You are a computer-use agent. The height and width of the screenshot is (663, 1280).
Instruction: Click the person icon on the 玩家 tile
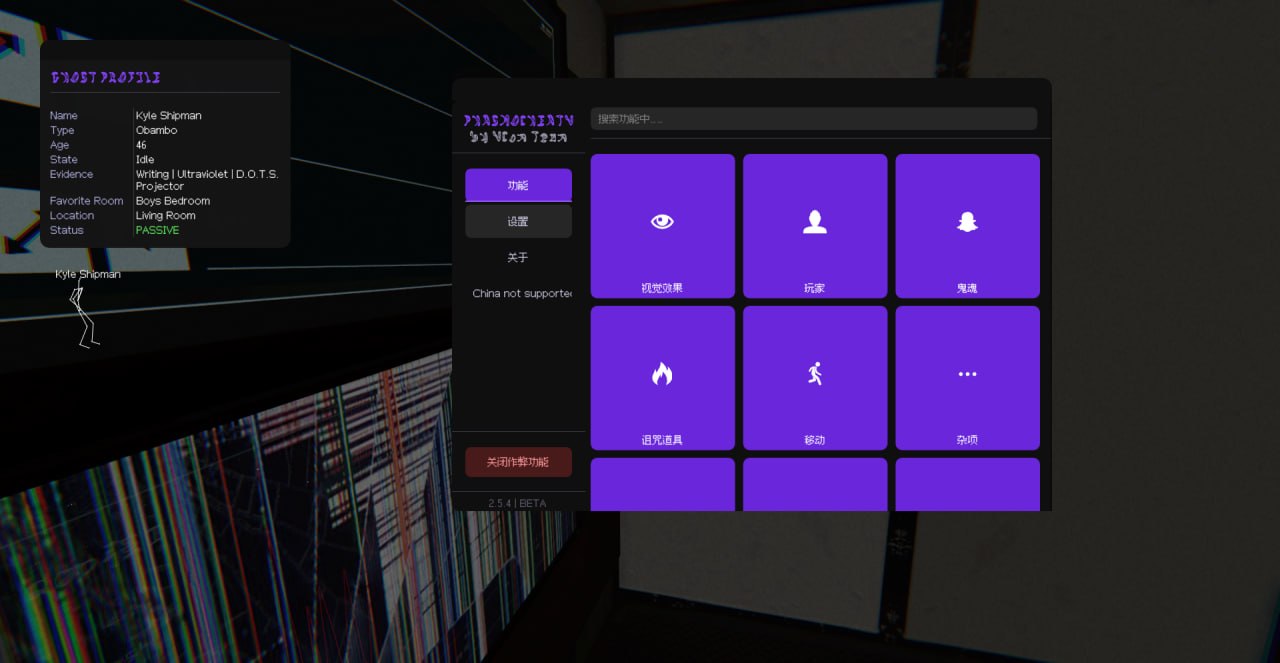[815, 222]
